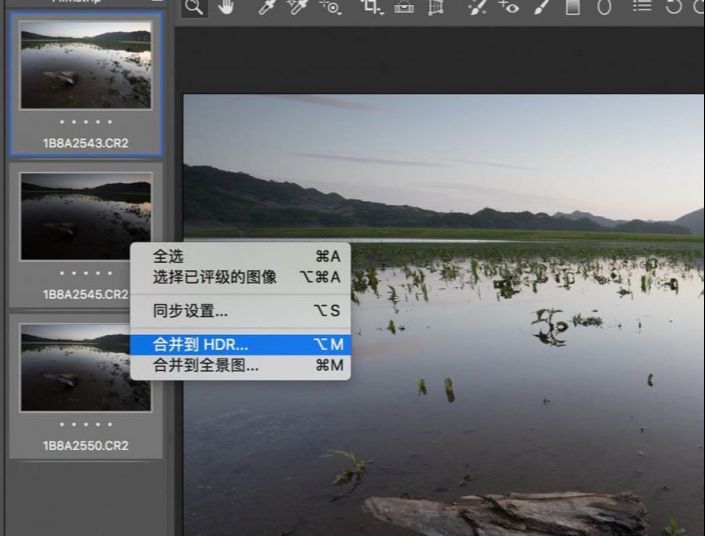Click file name 1B8A2550.CR2
This screenshot has width=705, height=536.
click(85, 446)
